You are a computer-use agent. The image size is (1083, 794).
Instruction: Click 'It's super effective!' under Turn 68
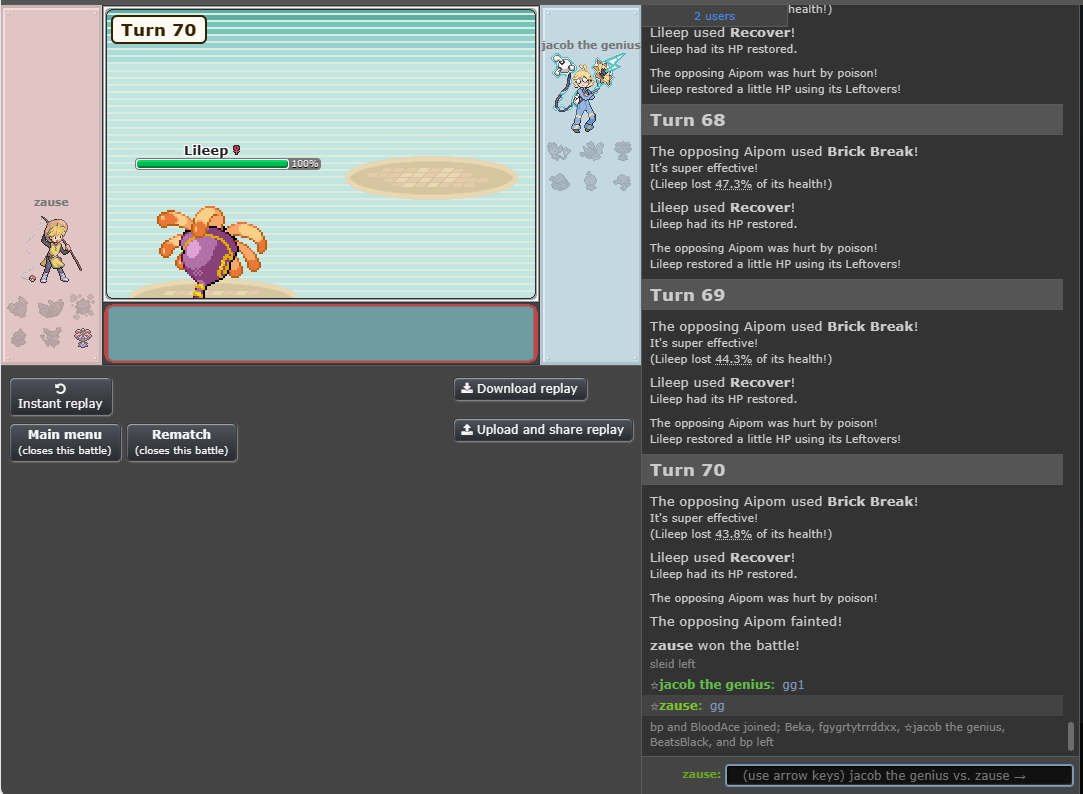click(x=704, y=168)
